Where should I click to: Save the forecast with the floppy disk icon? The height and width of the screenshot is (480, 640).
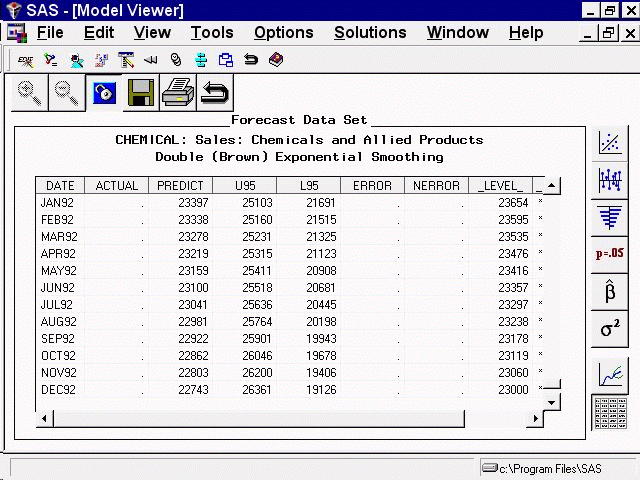(x=139, y=93)
